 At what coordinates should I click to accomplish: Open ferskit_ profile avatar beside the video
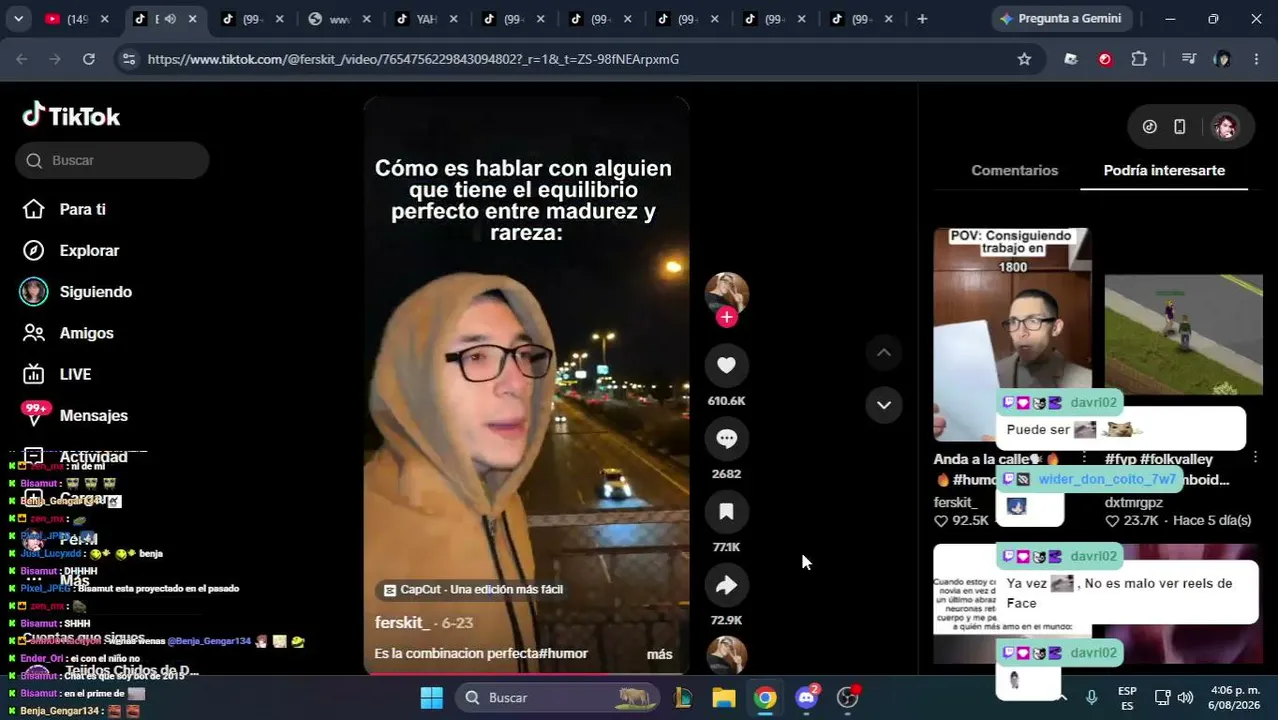(x=727, y=294)
